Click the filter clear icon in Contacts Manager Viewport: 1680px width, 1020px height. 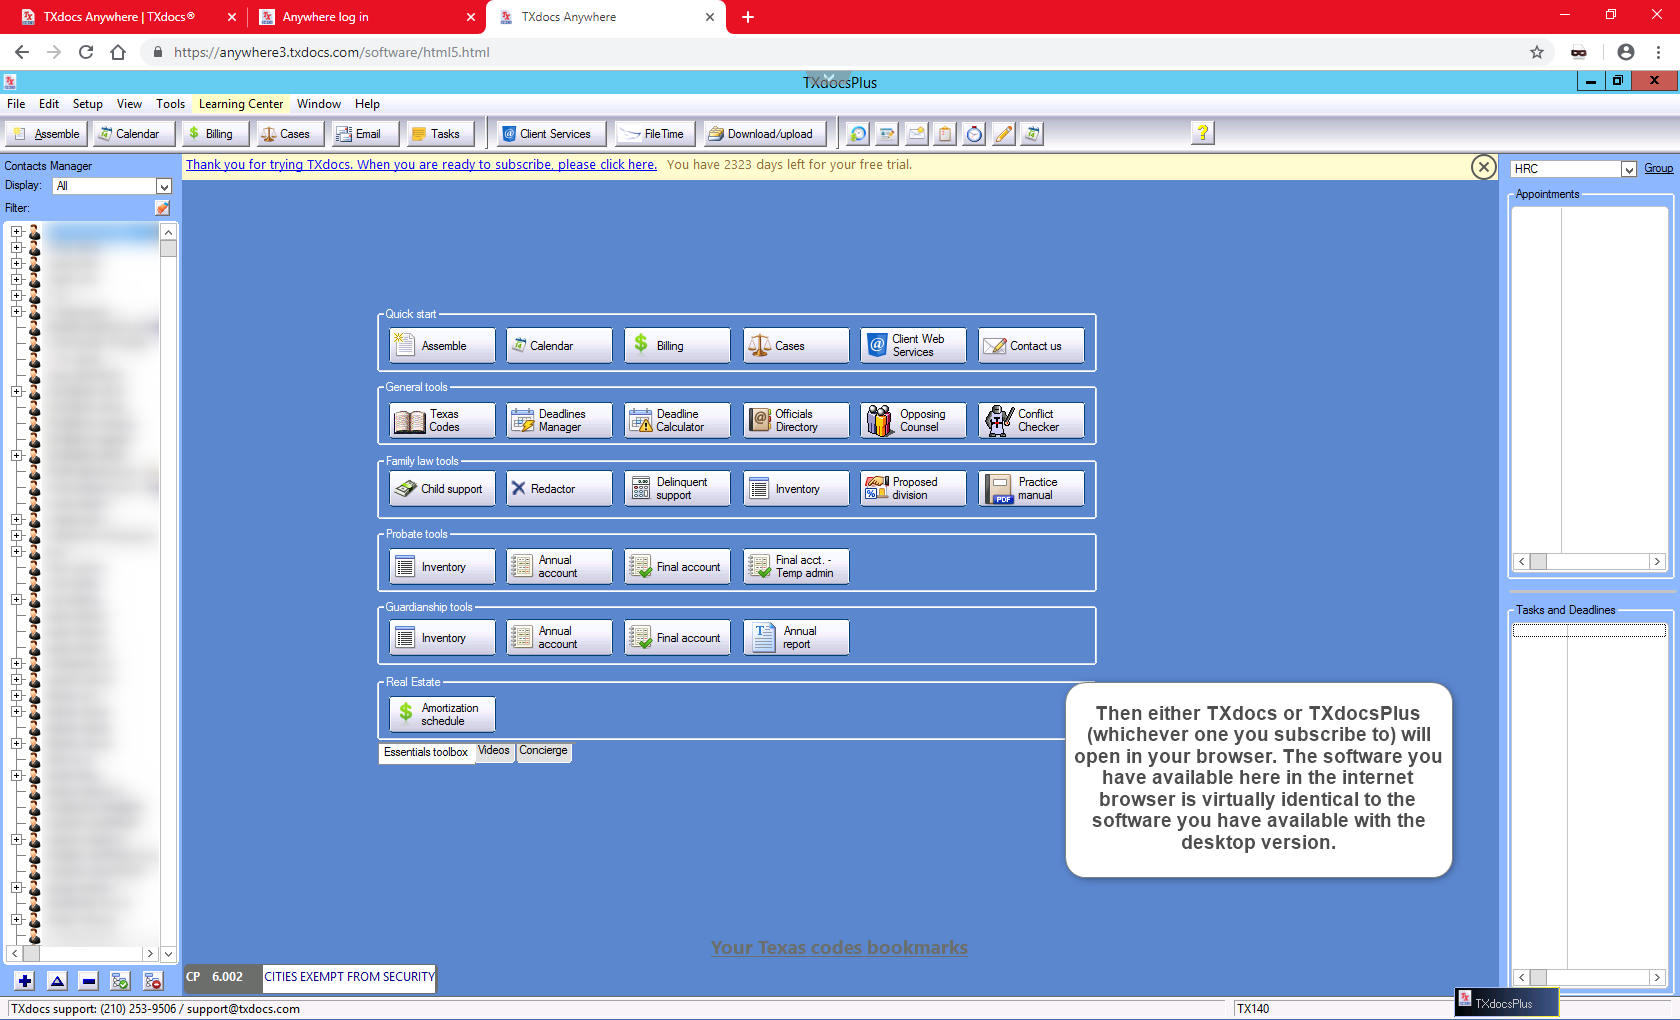point(162,208)
